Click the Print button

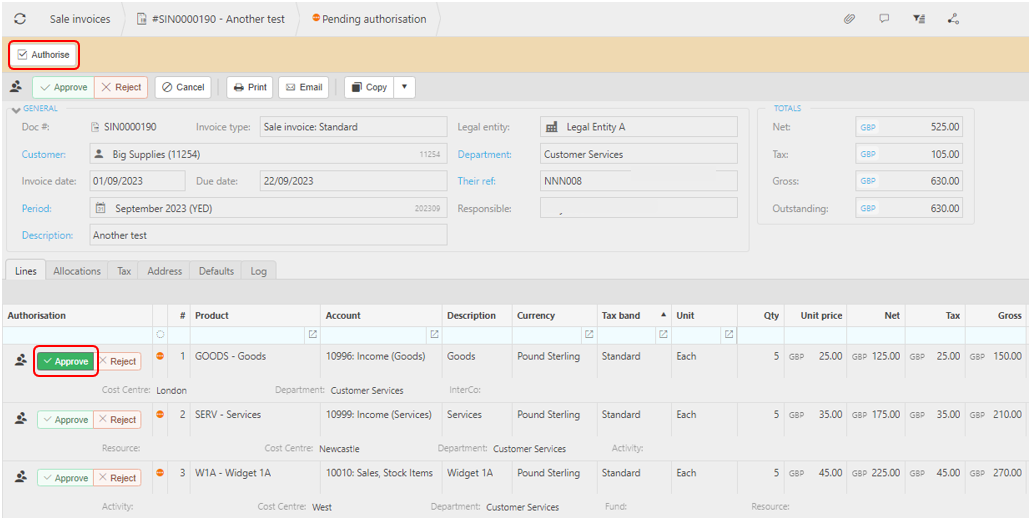(x=250, y=87)
